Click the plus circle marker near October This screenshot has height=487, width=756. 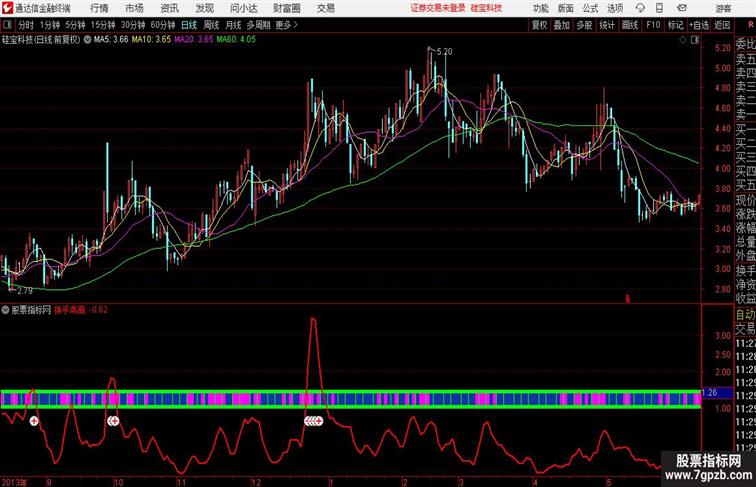click(113, 421)
